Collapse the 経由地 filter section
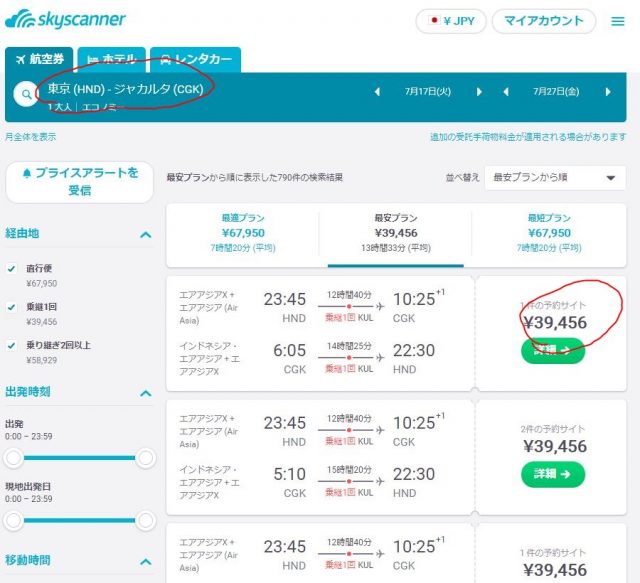The image size is (640, 583). click(x=146, y=234)
